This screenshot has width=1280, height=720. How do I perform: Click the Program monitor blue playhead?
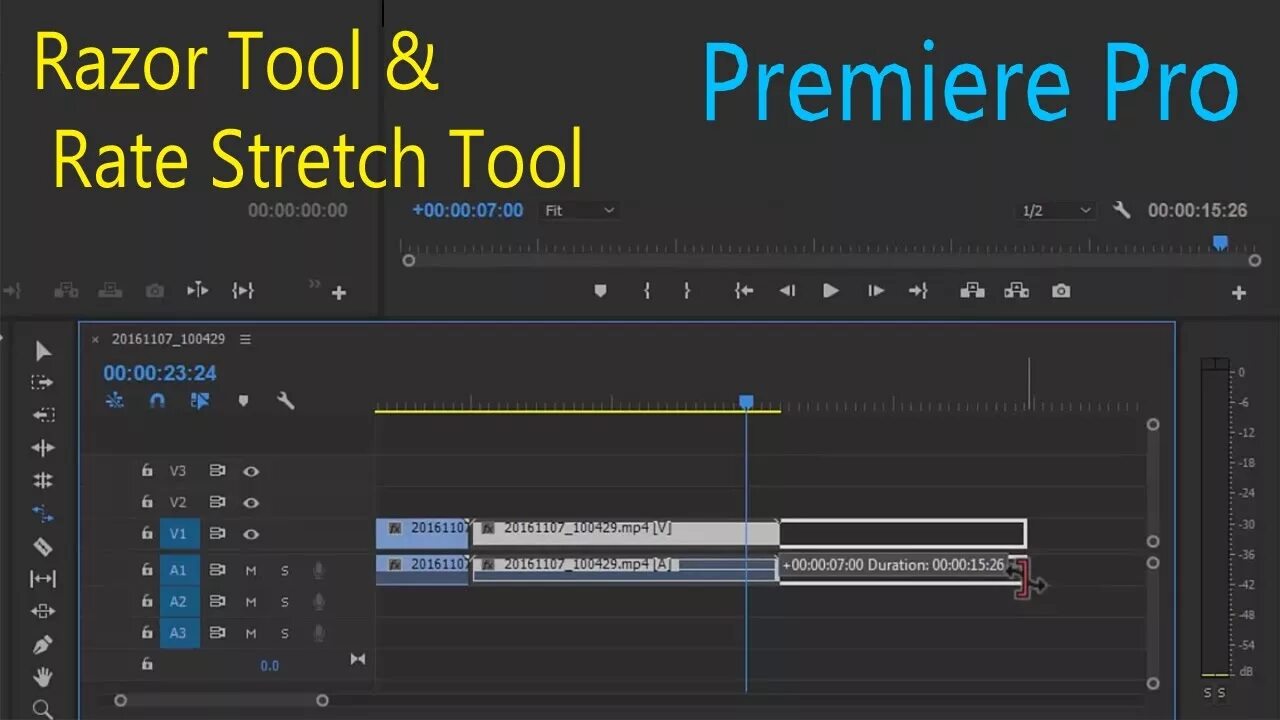(x=1220, y=242)
